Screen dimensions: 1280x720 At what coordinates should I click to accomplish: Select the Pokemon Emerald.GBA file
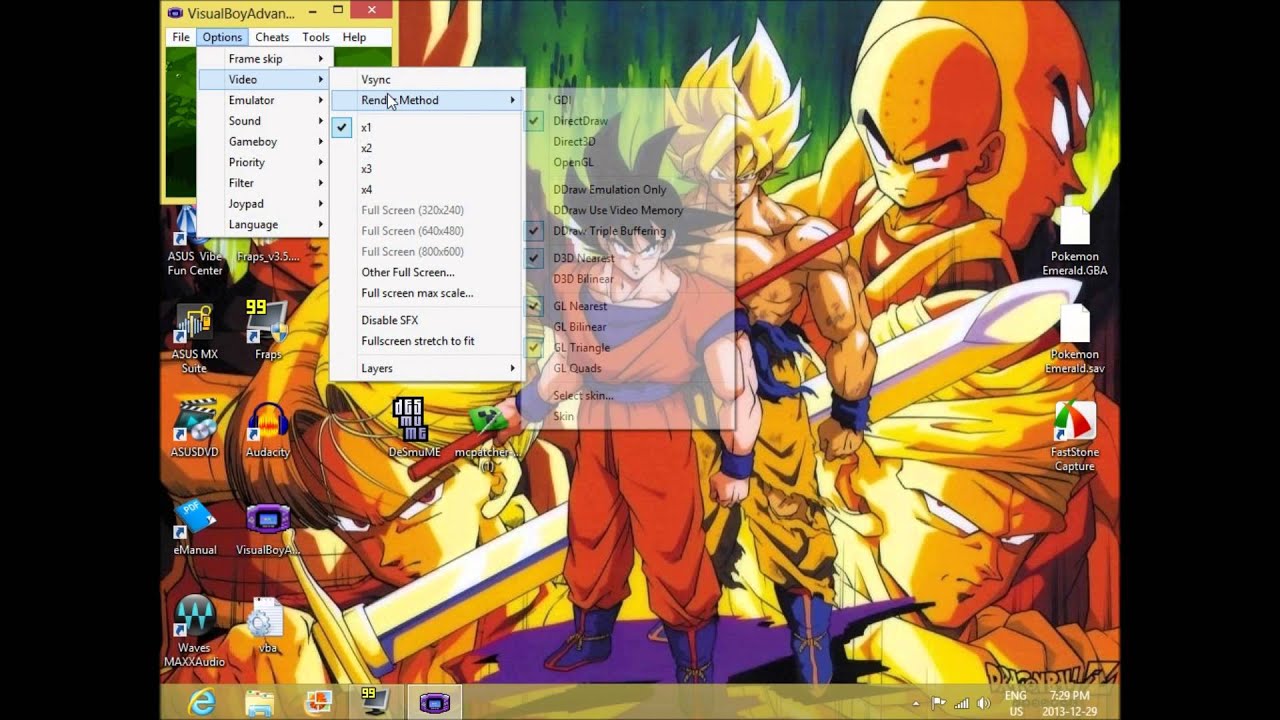point(1074,241)
